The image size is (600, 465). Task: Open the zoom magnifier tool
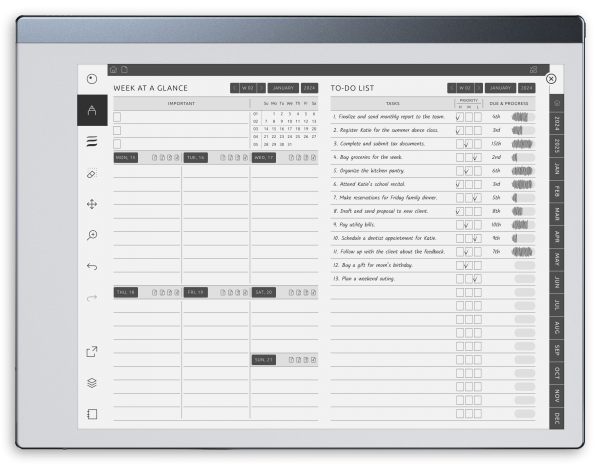[92, 235]
